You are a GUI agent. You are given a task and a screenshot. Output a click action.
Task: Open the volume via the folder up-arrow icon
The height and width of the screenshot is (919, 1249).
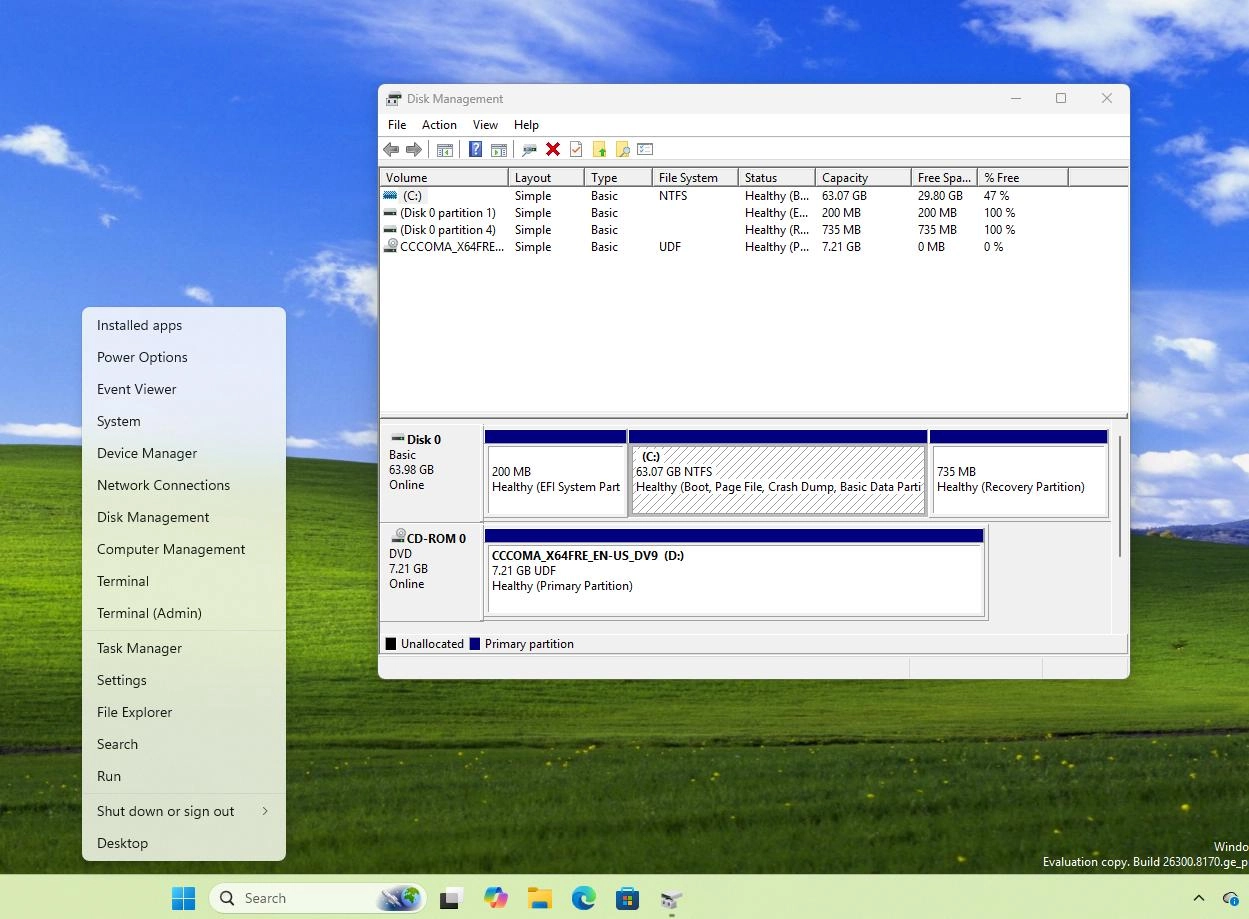click(x=599, y=149)
